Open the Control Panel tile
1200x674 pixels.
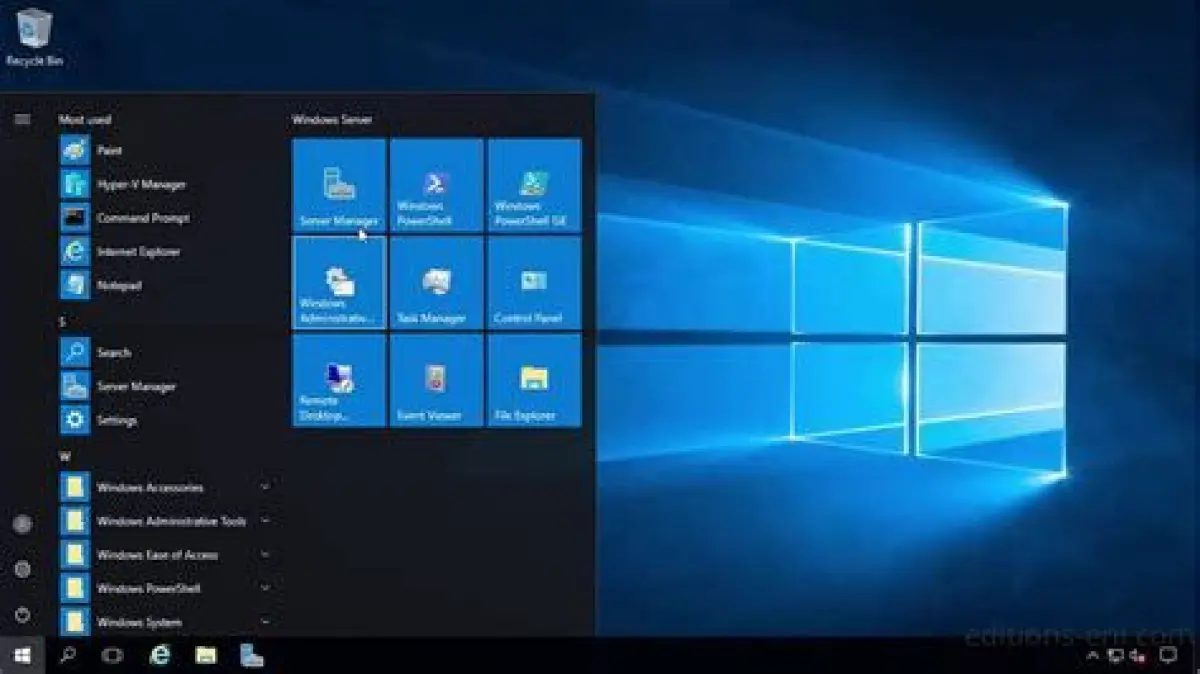[x=534, y=283]
